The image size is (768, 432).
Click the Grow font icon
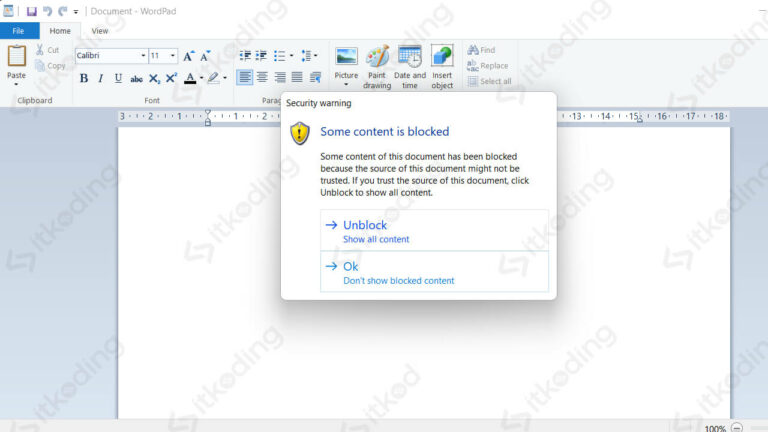point(189,56)
